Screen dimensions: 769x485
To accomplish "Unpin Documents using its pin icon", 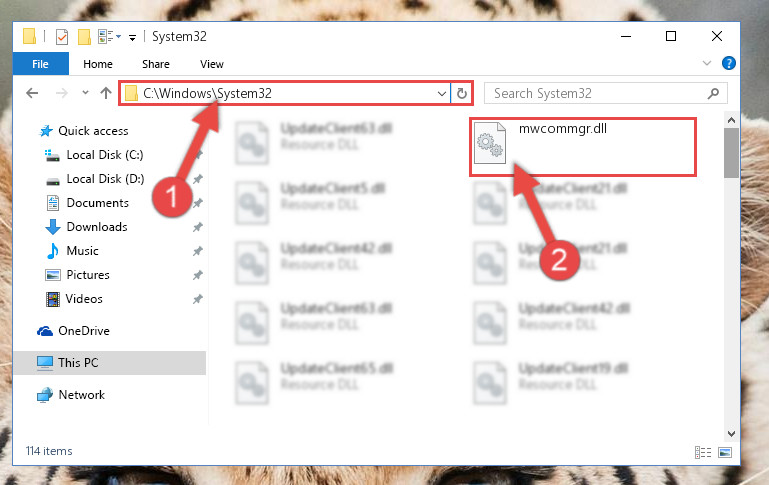I will tap(198, 203).
